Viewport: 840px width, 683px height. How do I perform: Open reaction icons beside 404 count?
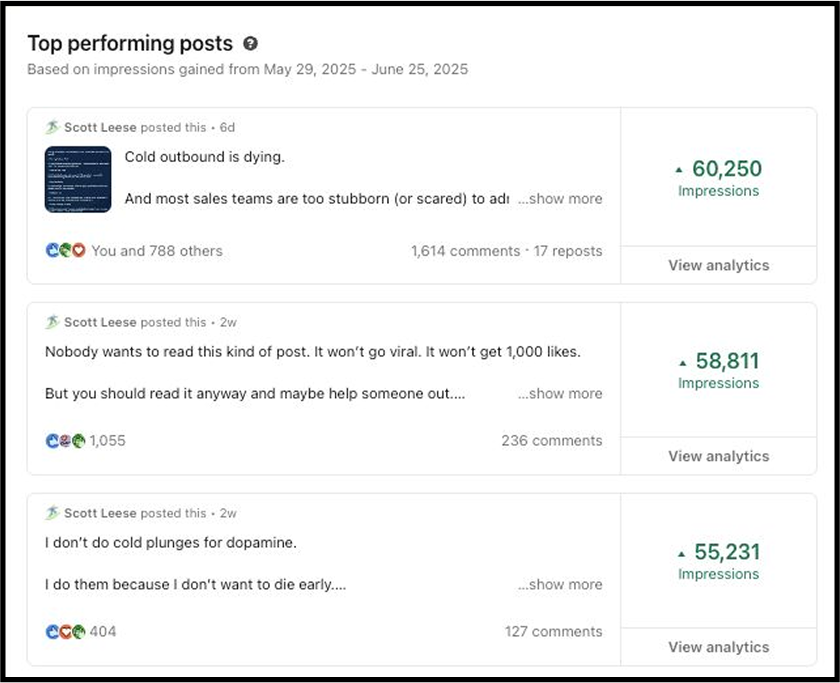click(x=65, y=631)
